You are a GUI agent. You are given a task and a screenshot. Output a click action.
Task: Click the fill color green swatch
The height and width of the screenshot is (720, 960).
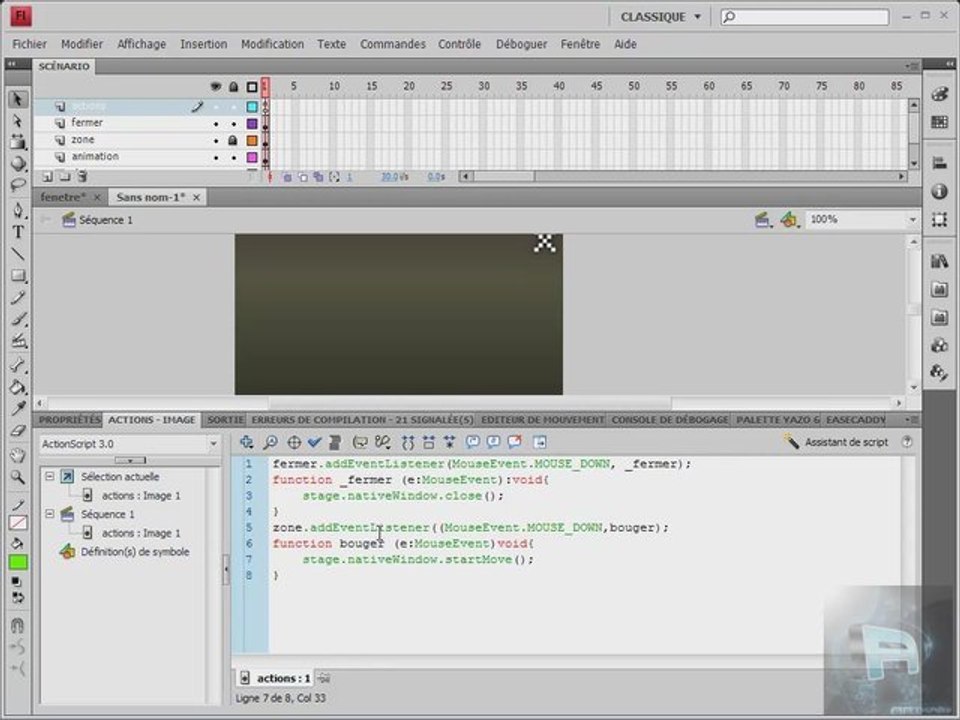18,562
